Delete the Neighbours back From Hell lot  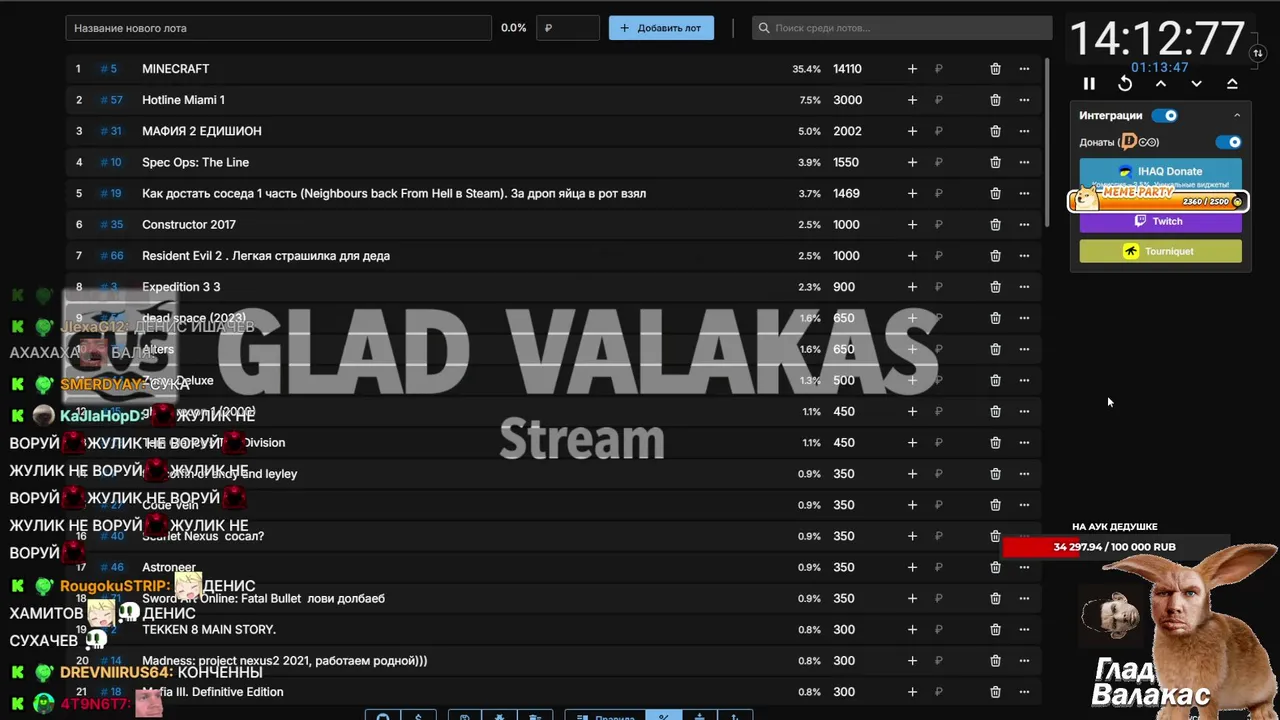pos(995,193)
